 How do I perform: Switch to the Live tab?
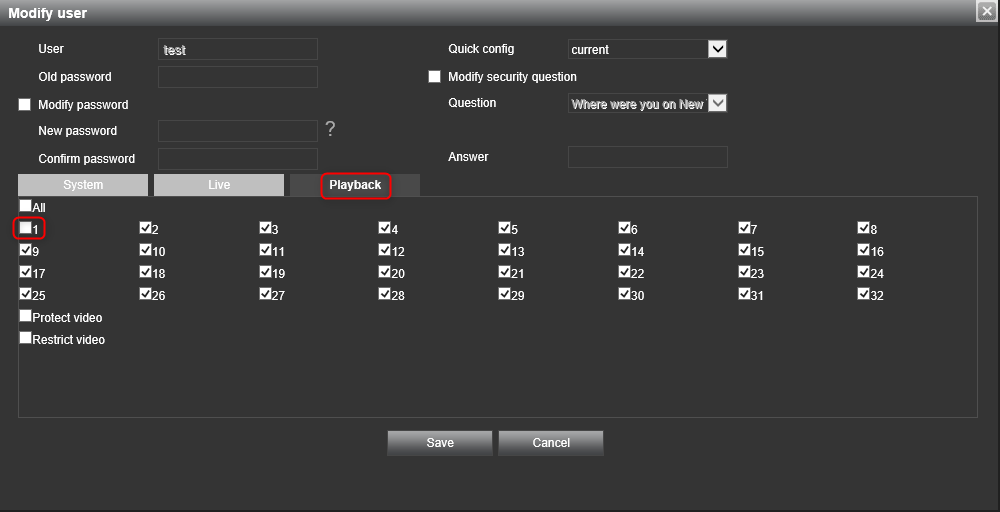click(x=219, y=185)
